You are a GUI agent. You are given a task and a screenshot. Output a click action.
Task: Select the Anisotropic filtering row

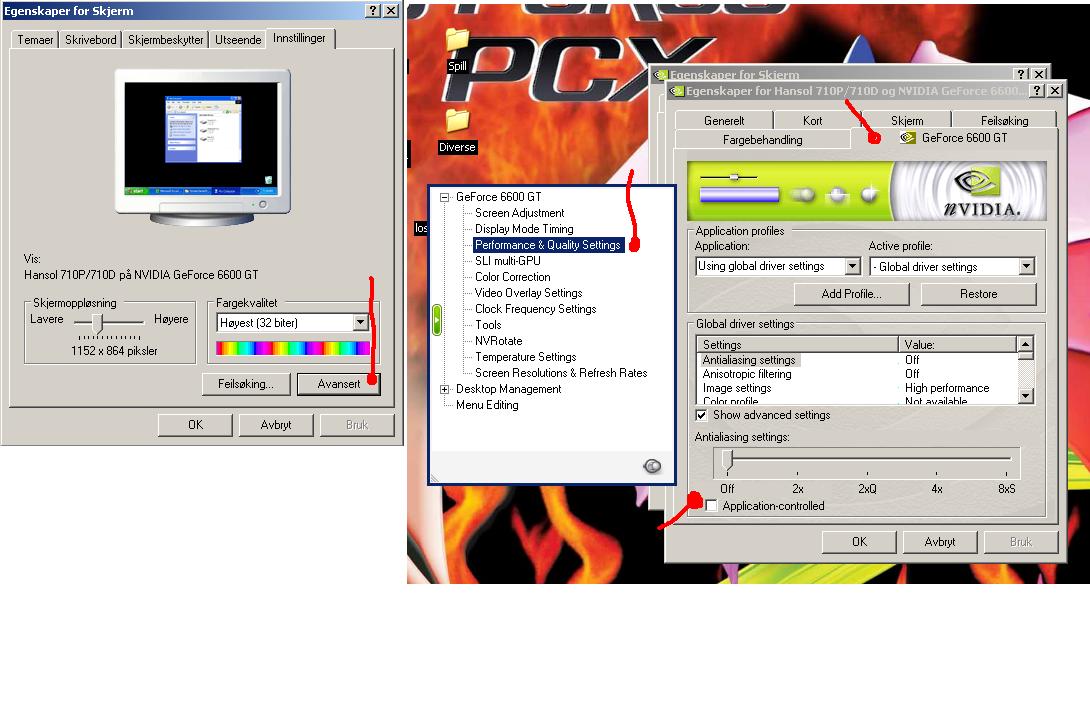pyautogui.click(x=856, y=374)
